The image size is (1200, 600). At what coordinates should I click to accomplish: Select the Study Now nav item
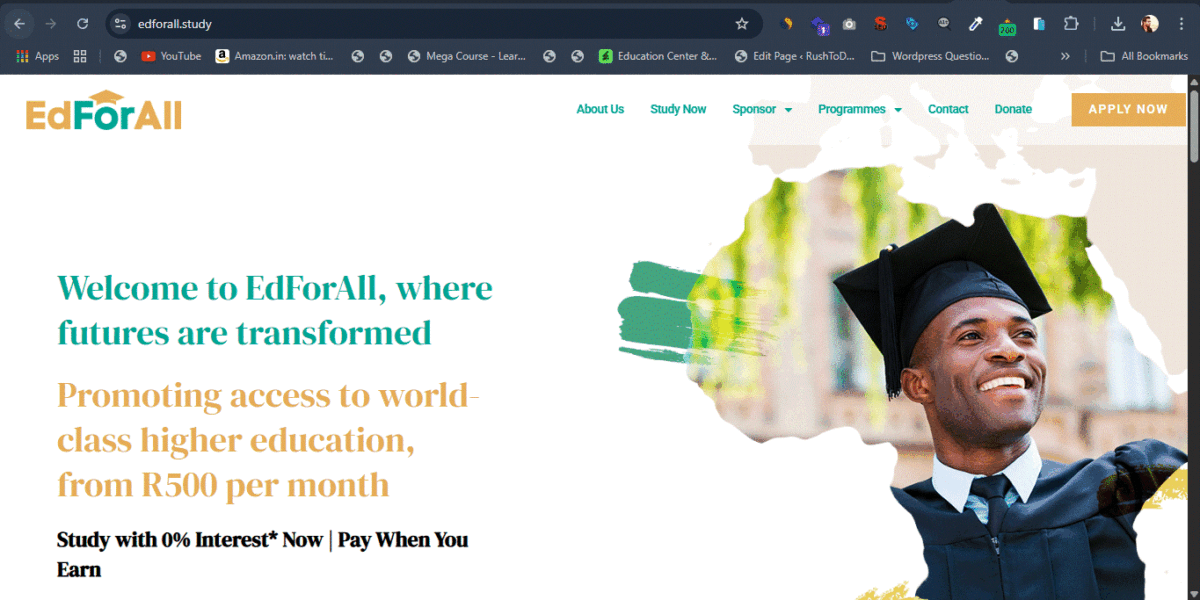point(678,109)
